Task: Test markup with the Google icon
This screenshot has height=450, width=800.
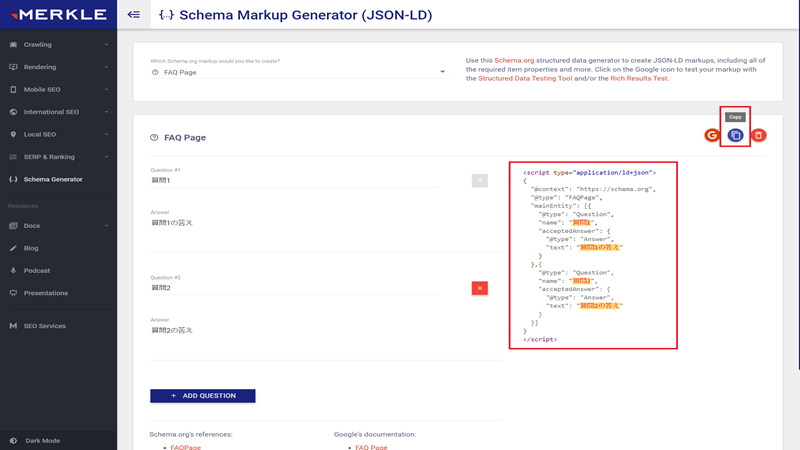Action: coord(712,135)
